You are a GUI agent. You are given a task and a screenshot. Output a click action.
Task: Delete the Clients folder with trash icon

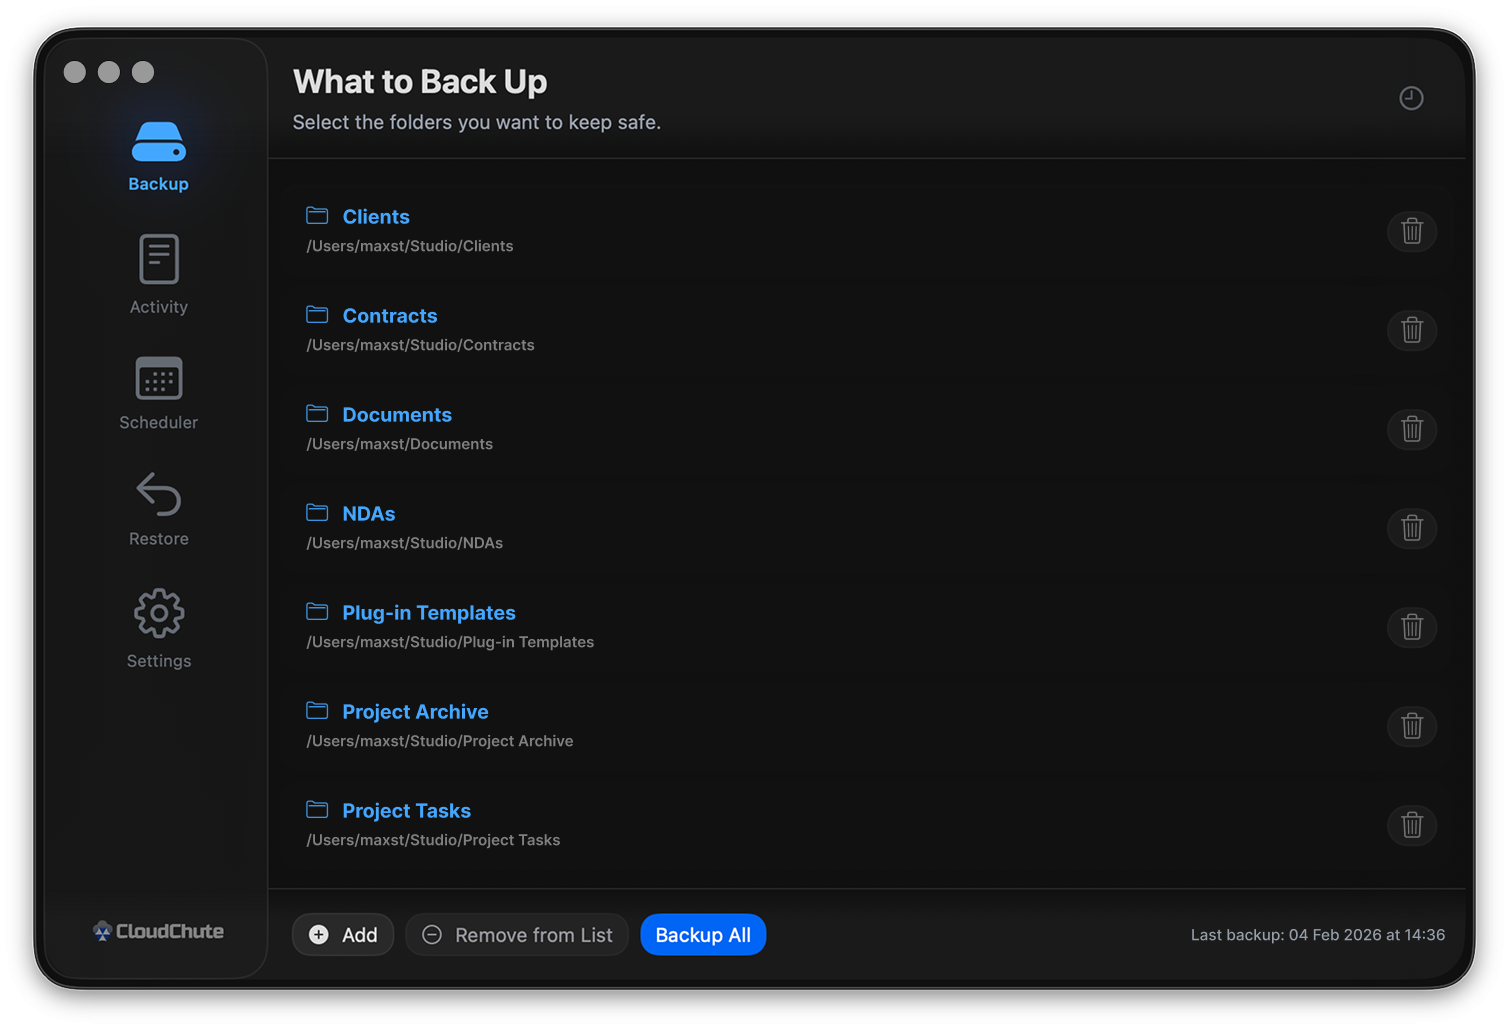pos(1411,231)
